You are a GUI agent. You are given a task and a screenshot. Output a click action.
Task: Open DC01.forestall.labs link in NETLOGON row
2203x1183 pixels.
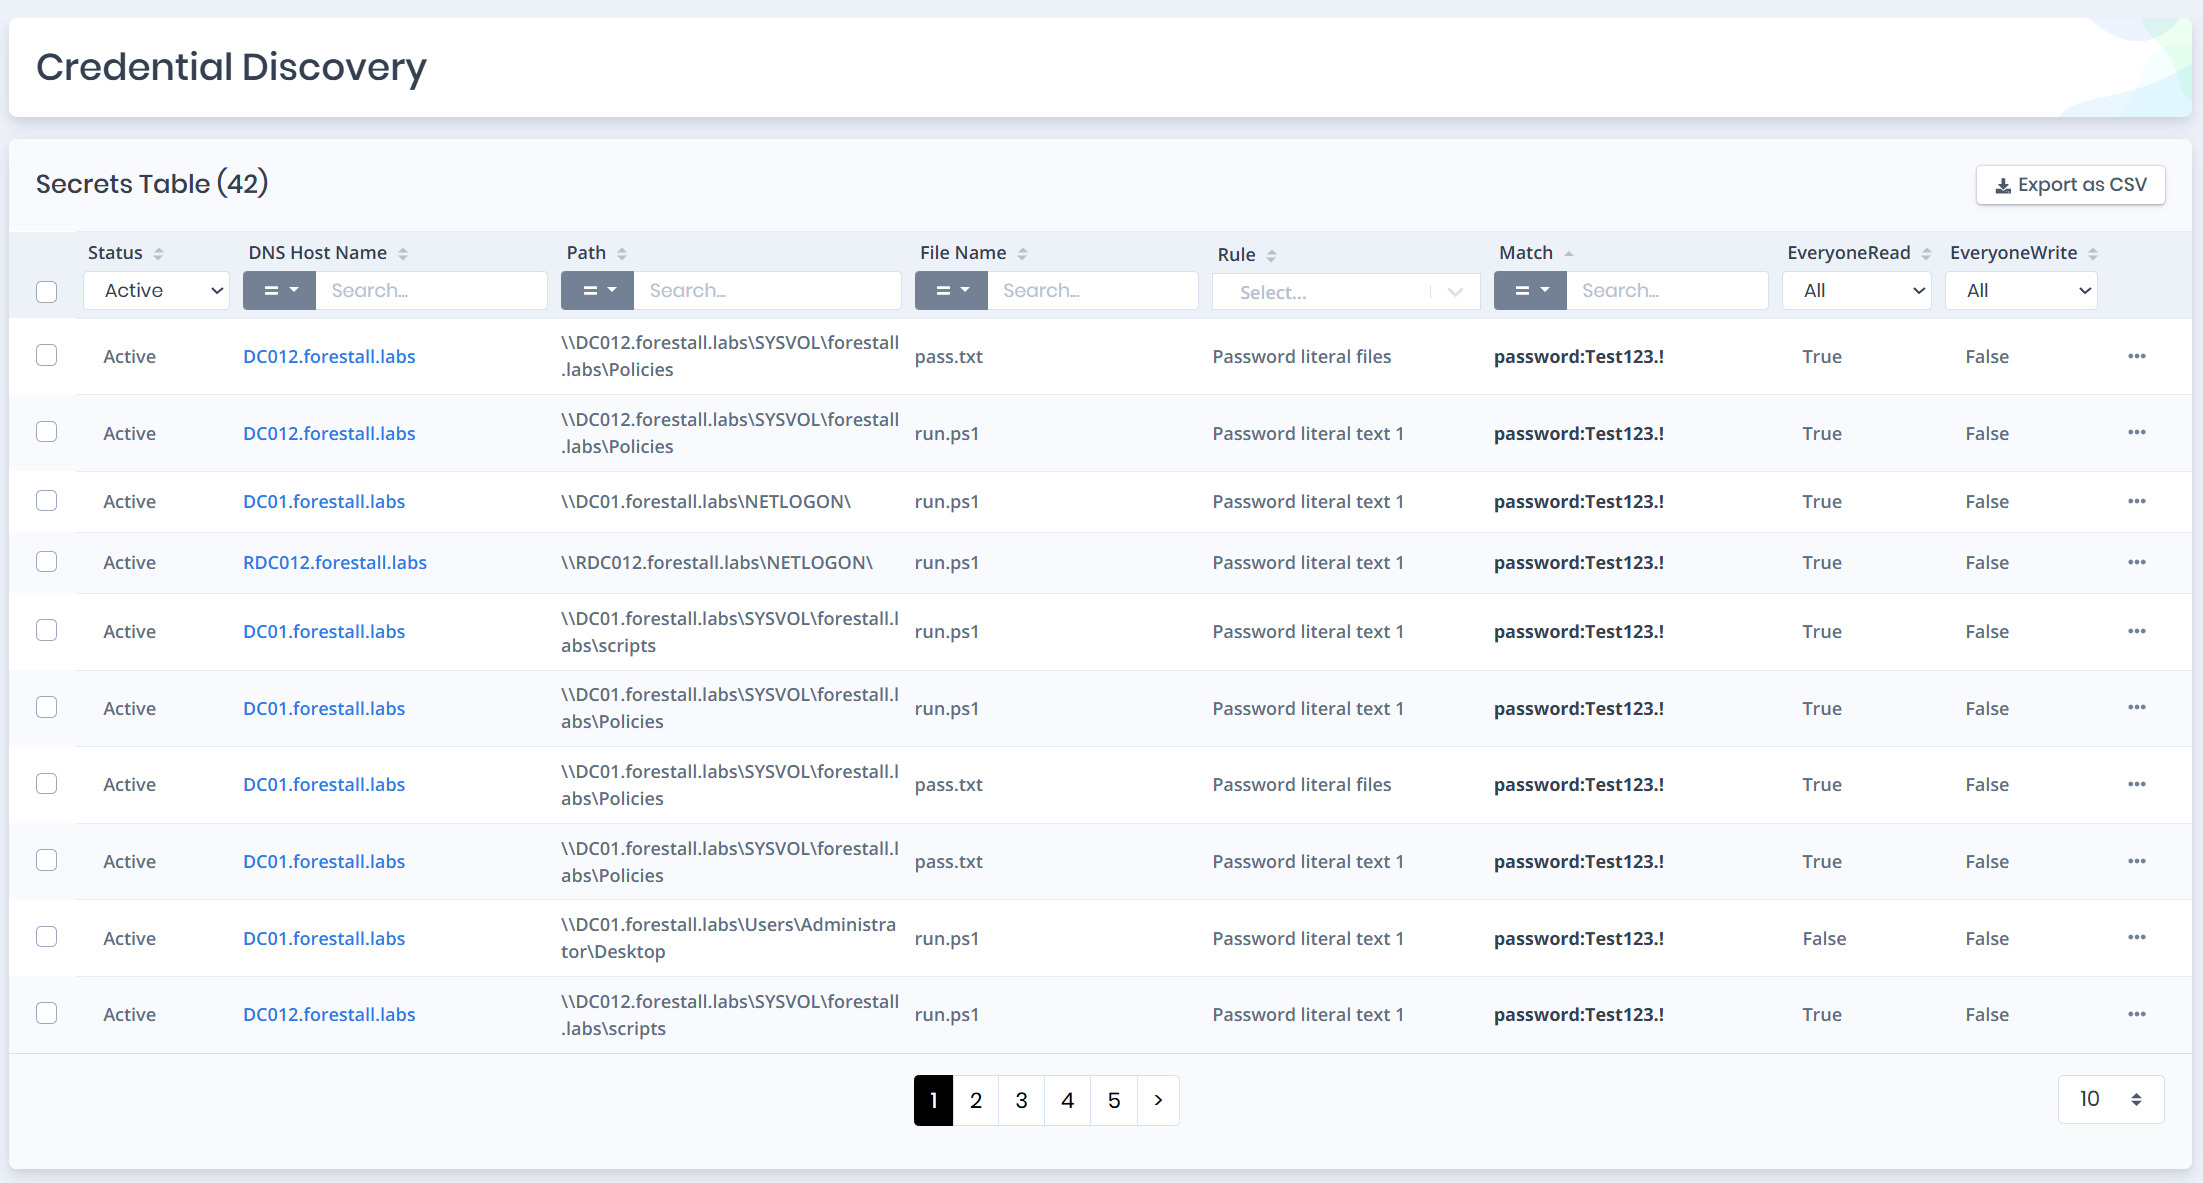[x=324, y=501]
